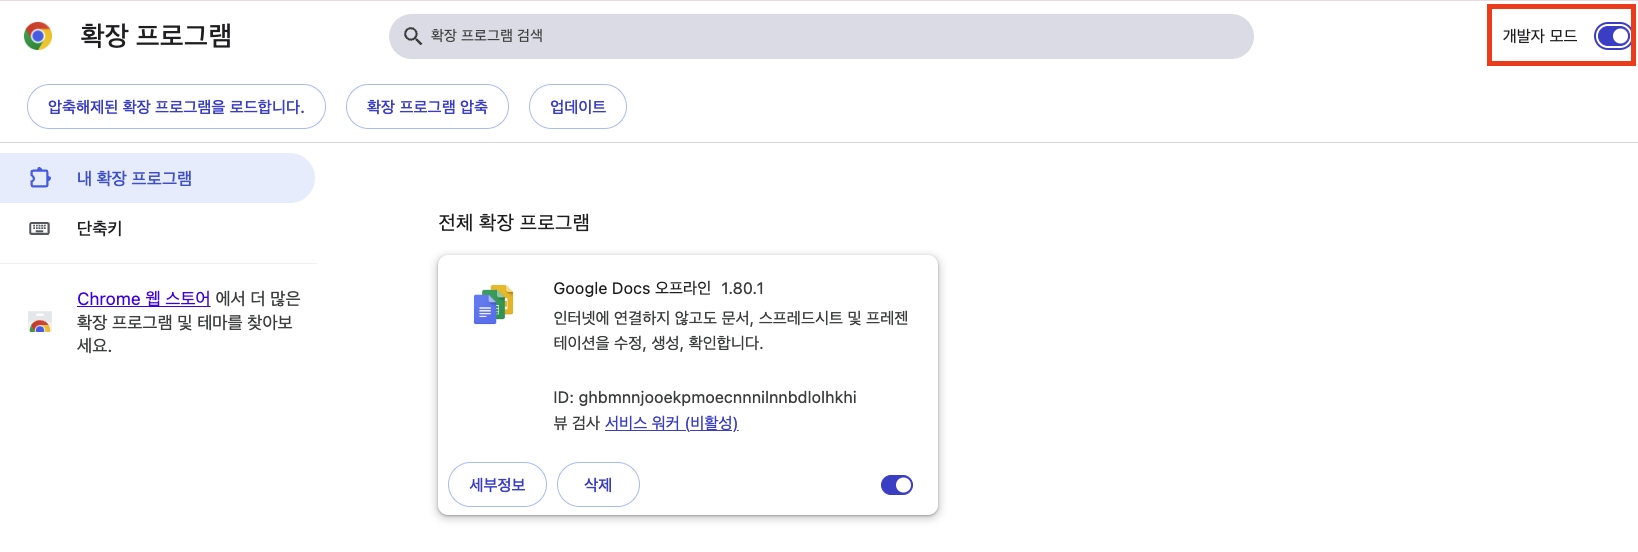The height and width of the screenshot is (552, 1638).
Task: Open the Chrome 웹 스토어 link
Action: pyautogui.click(x=144, y=299)
